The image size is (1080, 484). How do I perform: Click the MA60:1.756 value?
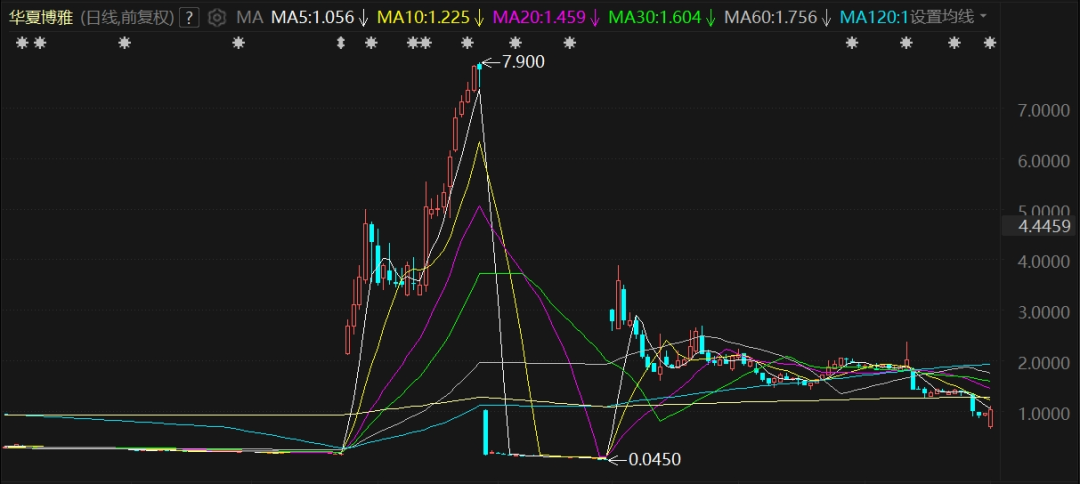point(771,17)
